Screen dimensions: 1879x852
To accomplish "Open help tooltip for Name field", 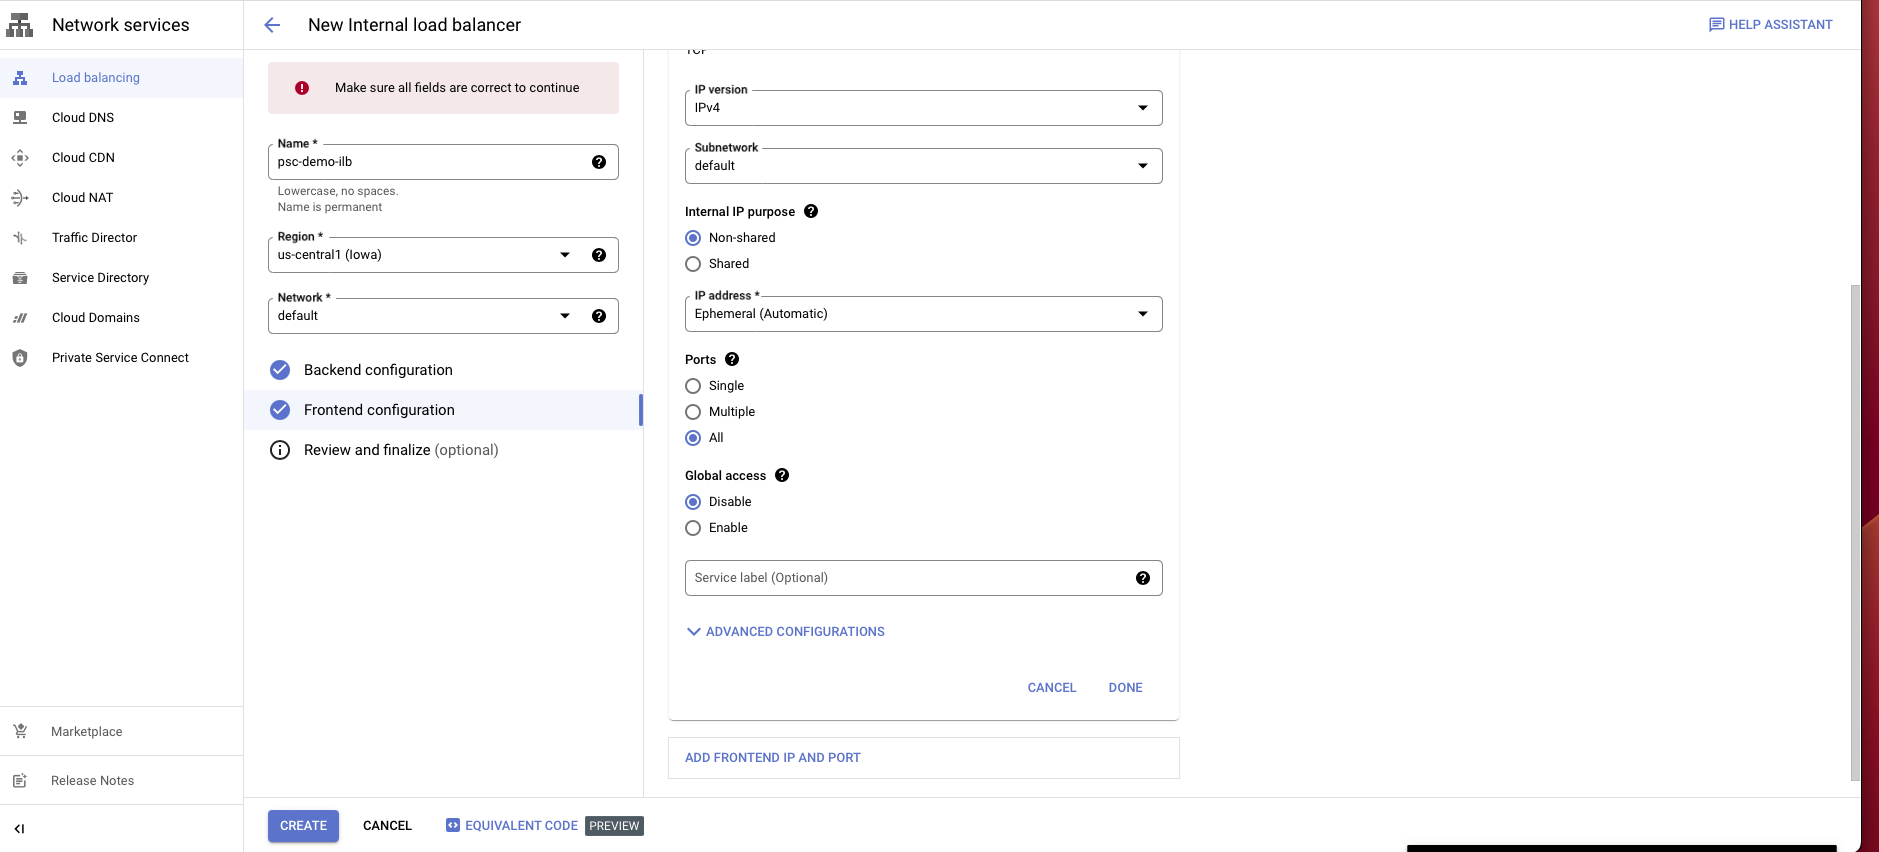I will coord(598,162).
